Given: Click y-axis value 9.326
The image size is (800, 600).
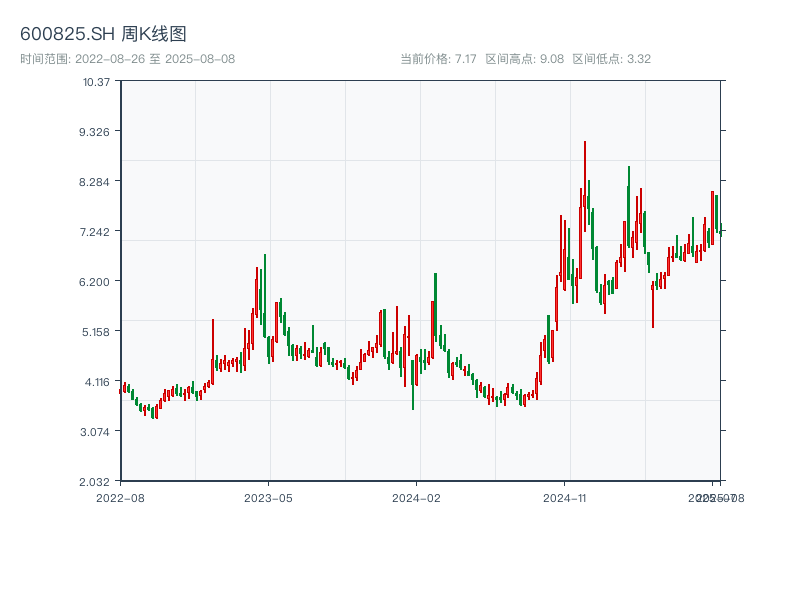Looking at the screenshot, I should pyautogui.click(x=94, y=132).
